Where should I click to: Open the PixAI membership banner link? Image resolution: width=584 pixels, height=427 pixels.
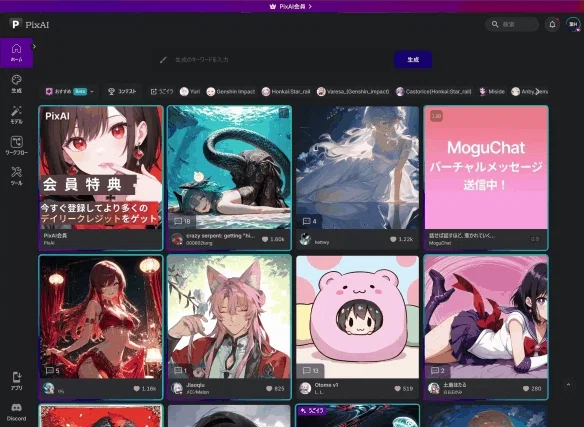[291, 6]
